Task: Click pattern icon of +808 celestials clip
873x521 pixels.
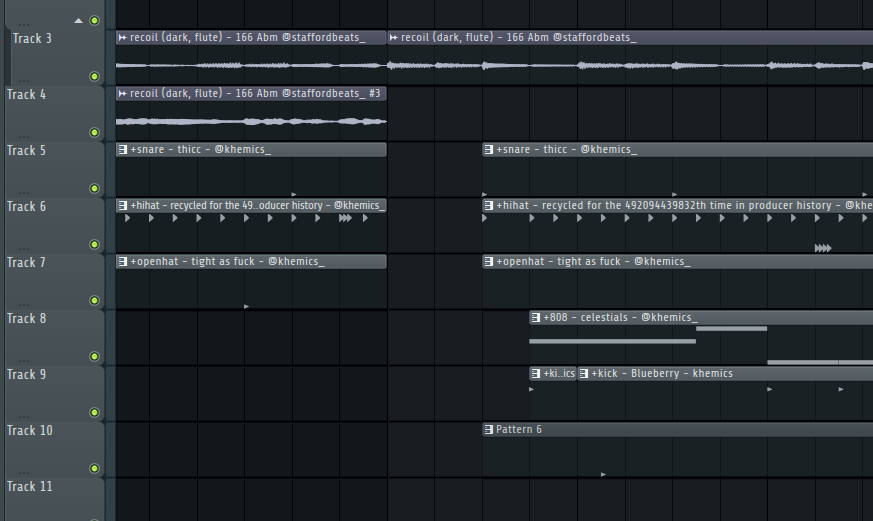Action: (x=536, y=317)
